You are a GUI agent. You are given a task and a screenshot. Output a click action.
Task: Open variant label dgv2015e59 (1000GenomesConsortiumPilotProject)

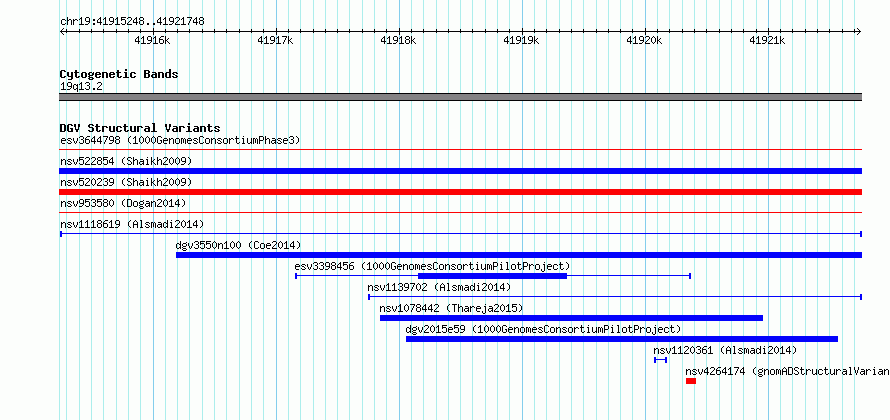click(x=543, y=329)
